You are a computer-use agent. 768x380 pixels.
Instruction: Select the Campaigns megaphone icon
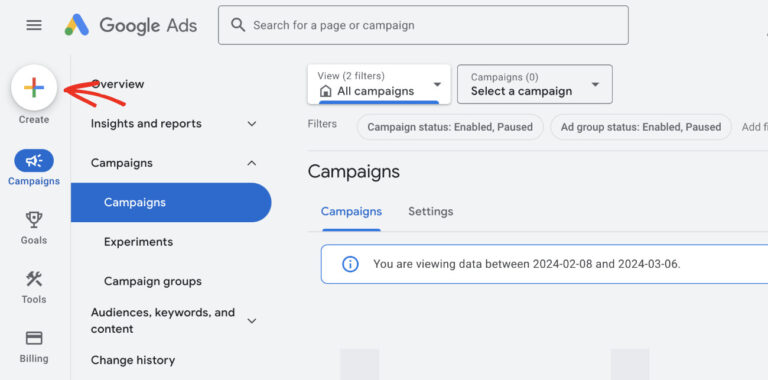34,161
